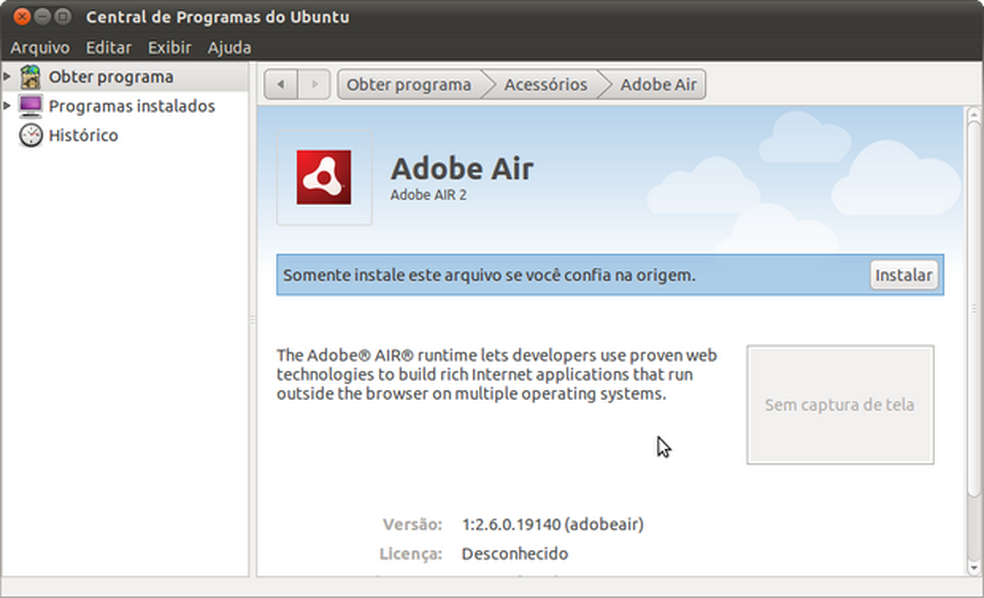The width and height of the screenshot is (984, 598).
Task: Open the Ajuda menu
Action: pos(230,47)
